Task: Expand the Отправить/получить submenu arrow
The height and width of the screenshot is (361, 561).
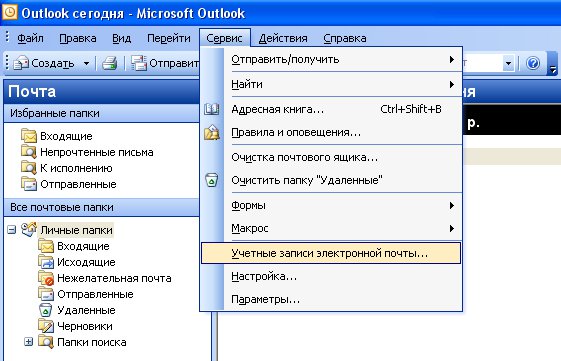Action: click(452, 59)
